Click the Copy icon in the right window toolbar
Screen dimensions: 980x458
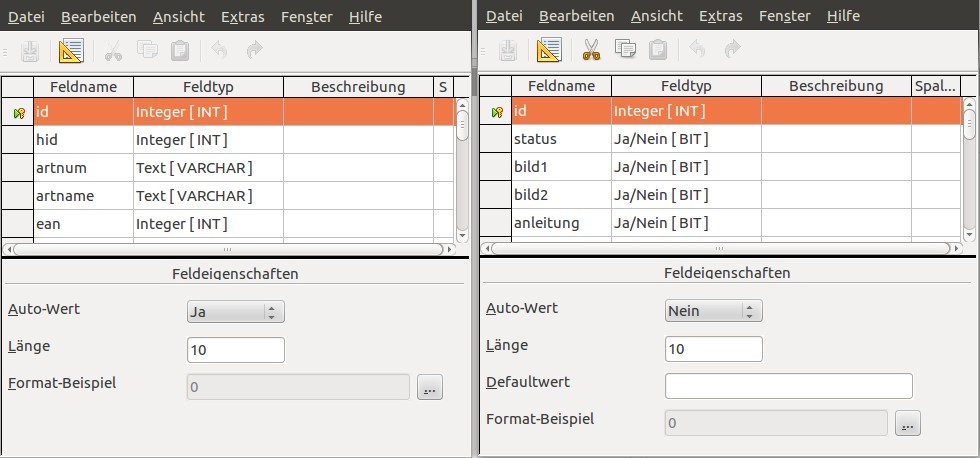625,49
